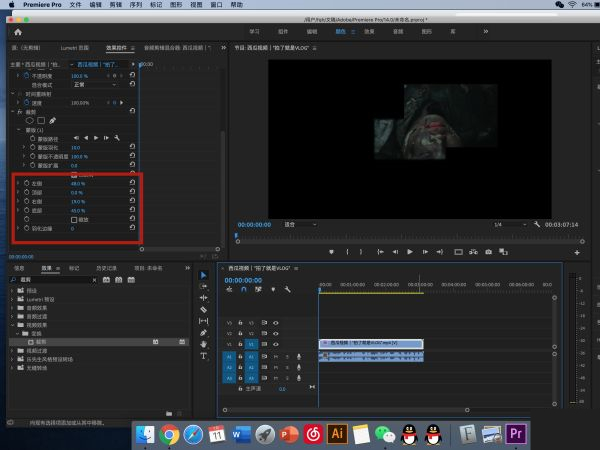Viewport: 600px width, 450px height.
Task: Open the blend mode dropdown
Action: coord(95,85)
